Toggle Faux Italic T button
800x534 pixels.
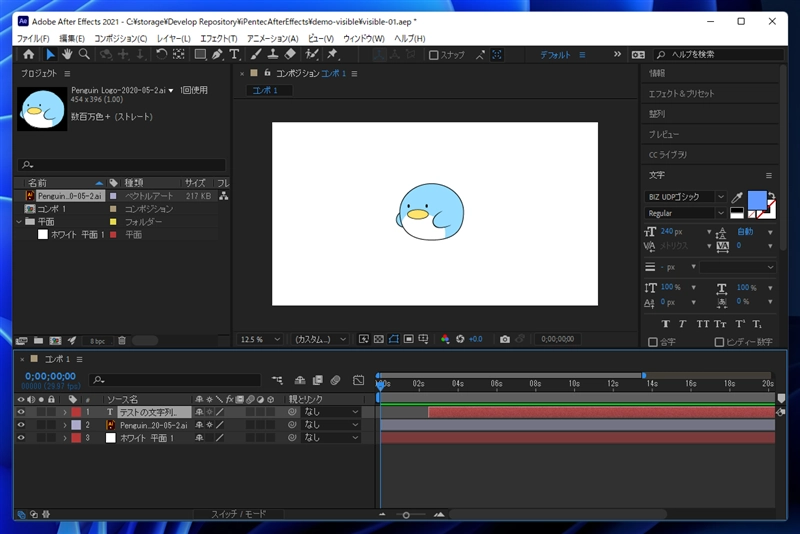pyautogui.click(x=682, y=324)
